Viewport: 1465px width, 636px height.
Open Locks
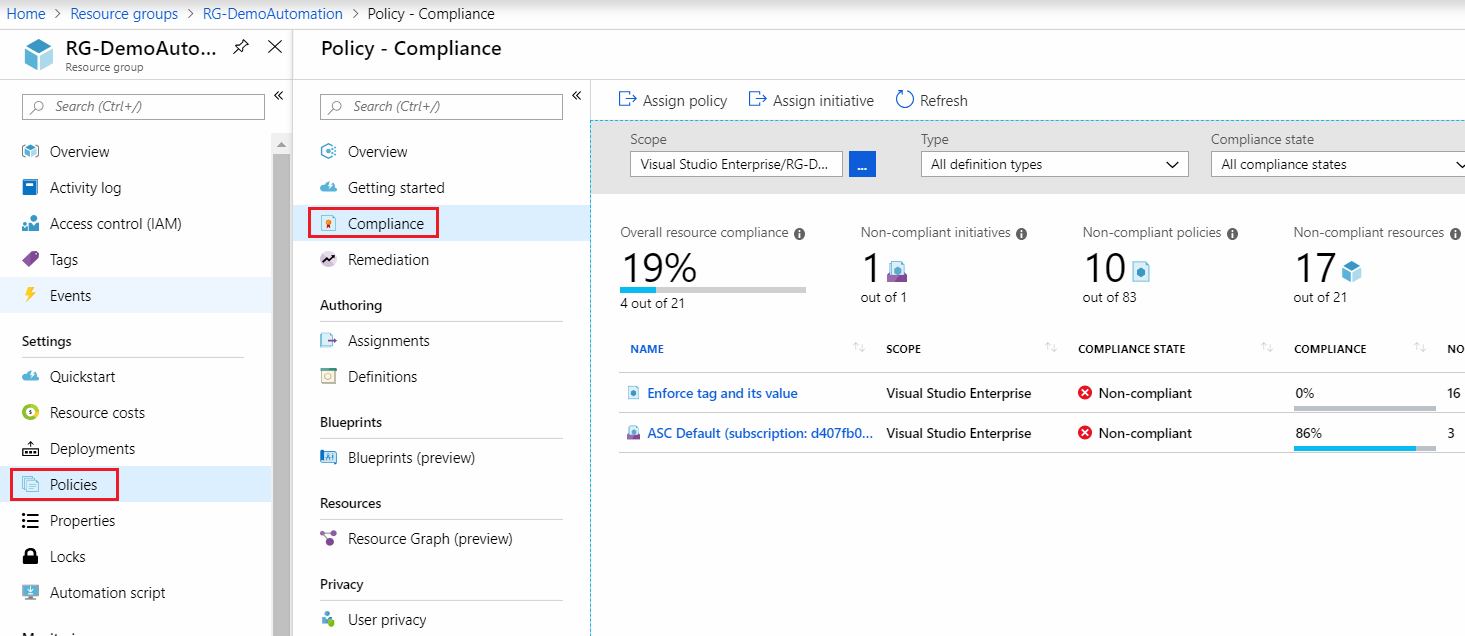point(68,557)
